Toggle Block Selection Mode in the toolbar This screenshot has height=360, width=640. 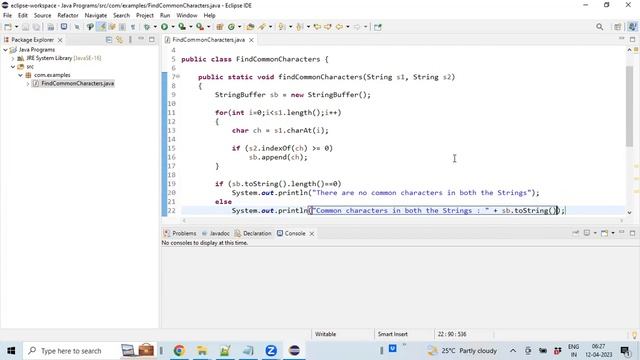point(122,27)
